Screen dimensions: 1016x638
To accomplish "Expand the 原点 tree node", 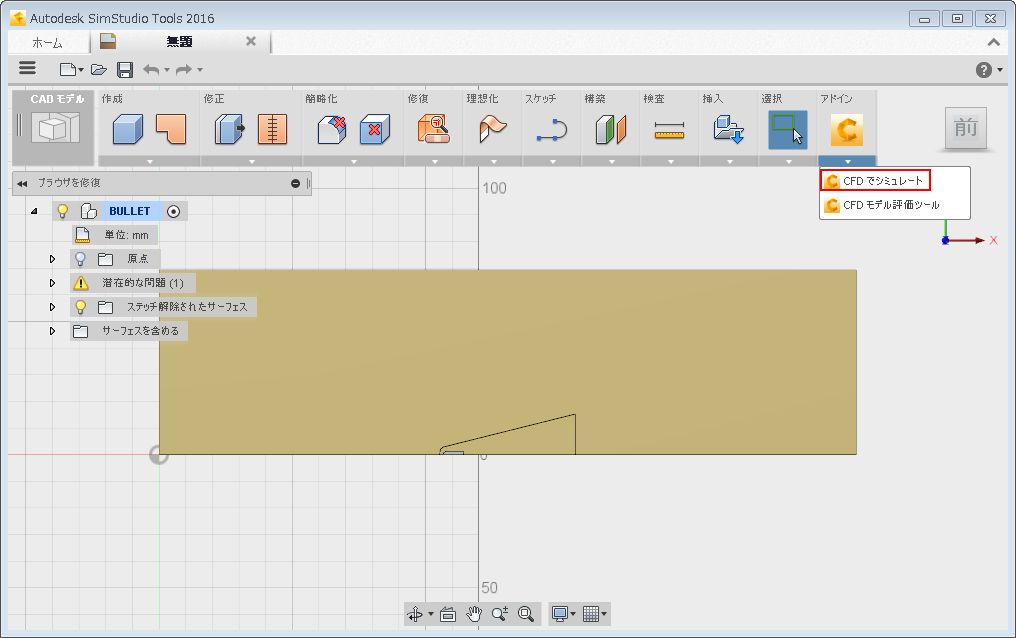I will pos(52,259).
